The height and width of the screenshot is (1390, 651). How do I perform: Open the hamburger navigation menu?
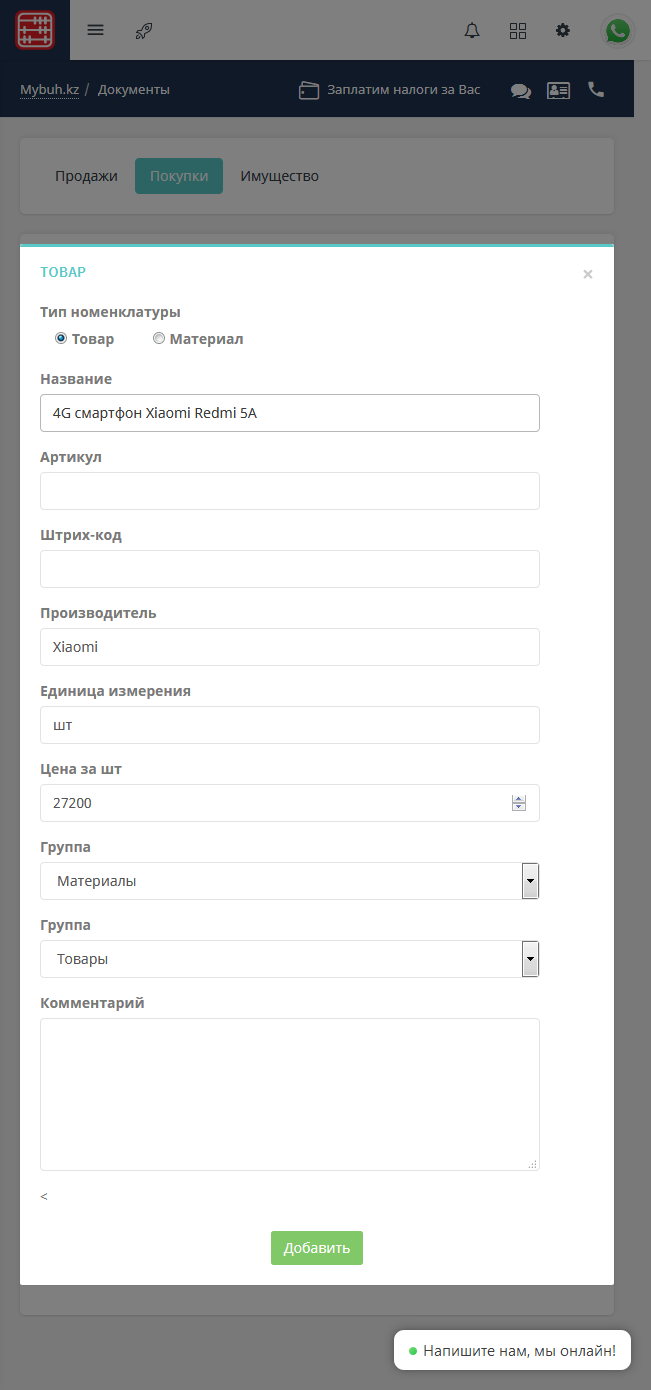(95, 30)
